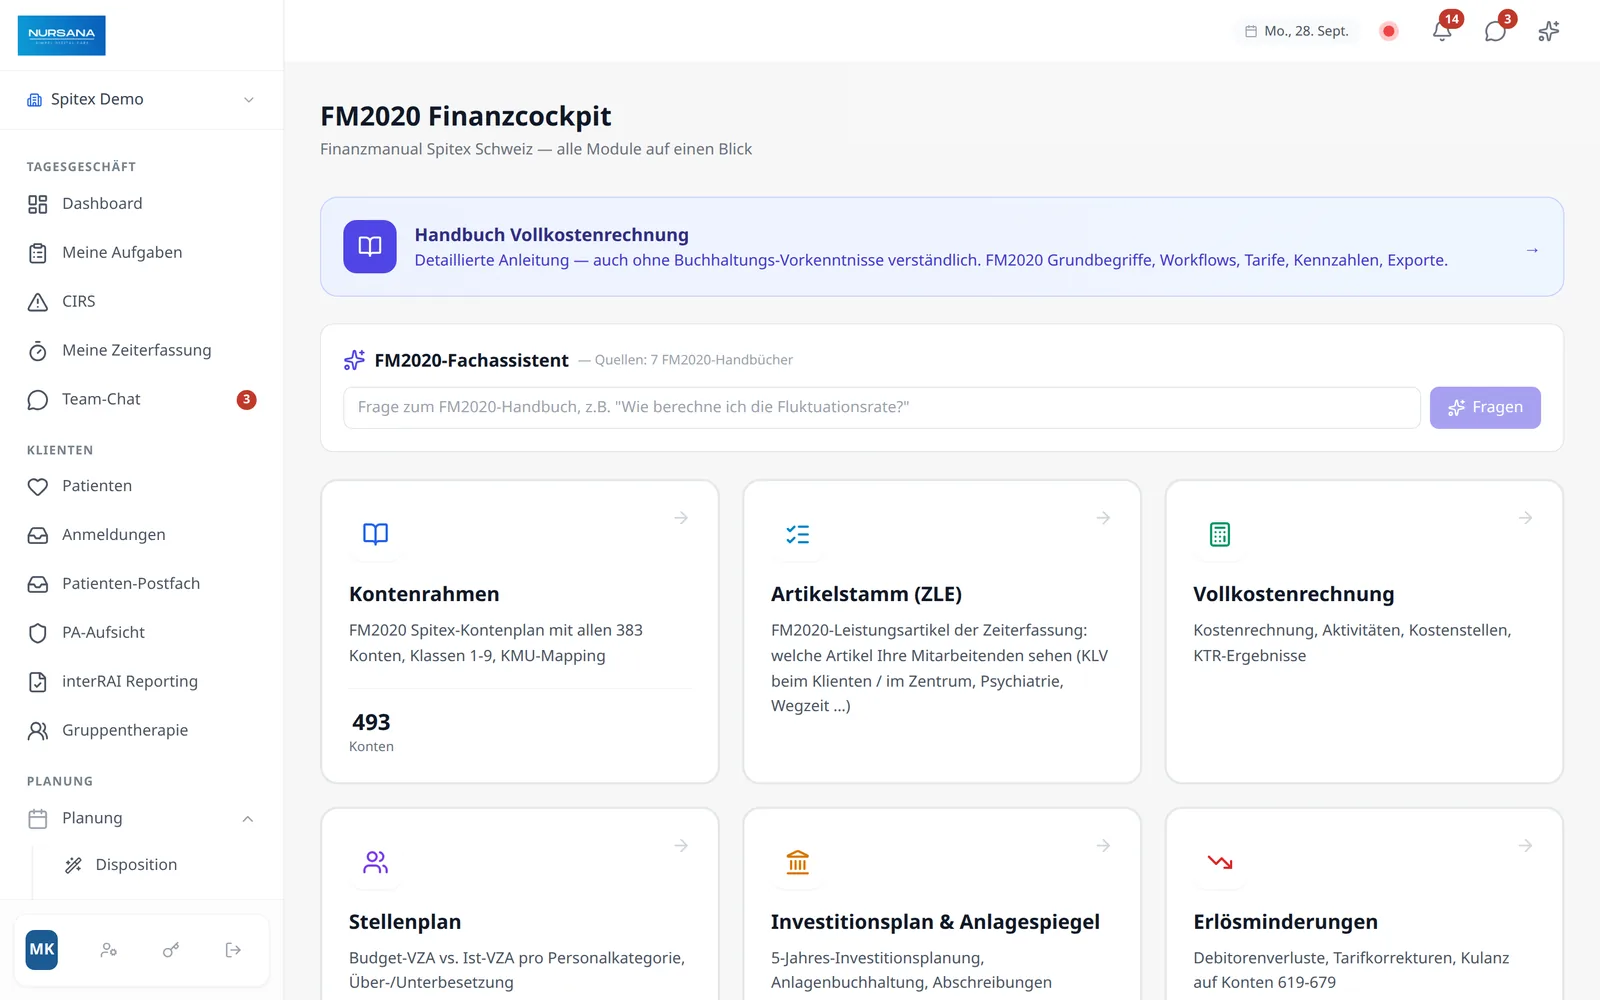Click the NURSANA logo
This screenshot has width=1600, height=1000.
(x=62, y=35)
